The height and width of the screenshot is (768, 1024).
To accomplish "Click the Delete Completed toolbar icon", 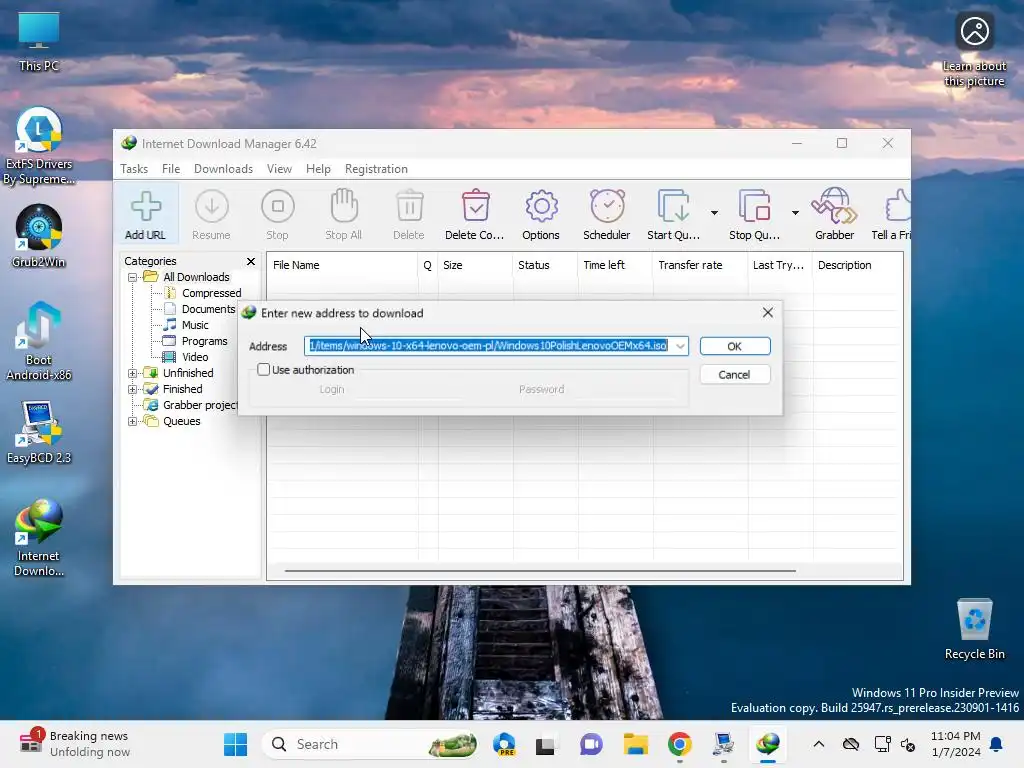I will coord(475,214).
